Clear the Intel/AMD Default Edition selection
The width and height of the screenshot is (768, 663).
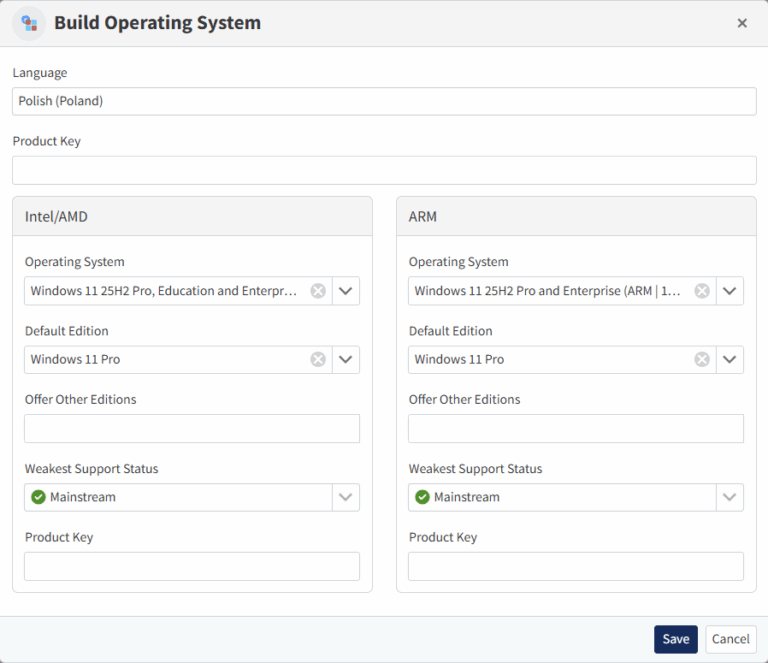(318, 359)
